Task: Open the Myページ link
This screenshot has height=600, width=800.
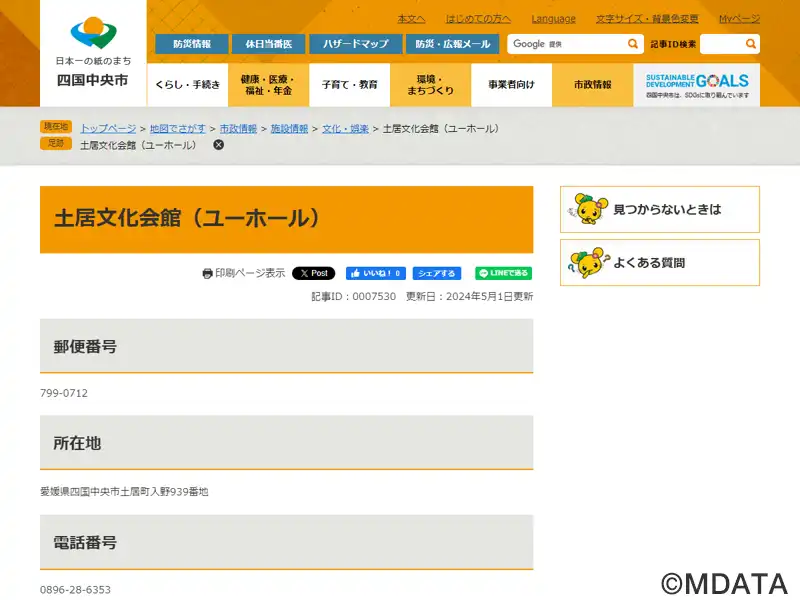Action: pyautogui.click(x=739, y=19)
